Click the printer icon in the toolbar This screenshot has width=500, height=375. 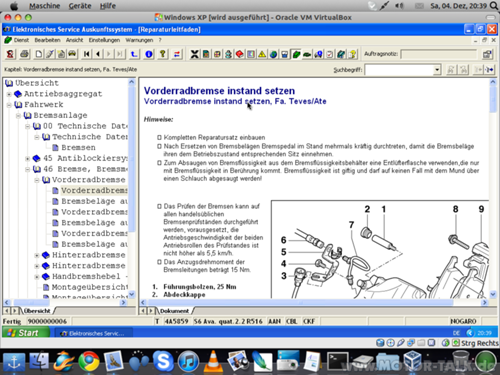[24, 54]
